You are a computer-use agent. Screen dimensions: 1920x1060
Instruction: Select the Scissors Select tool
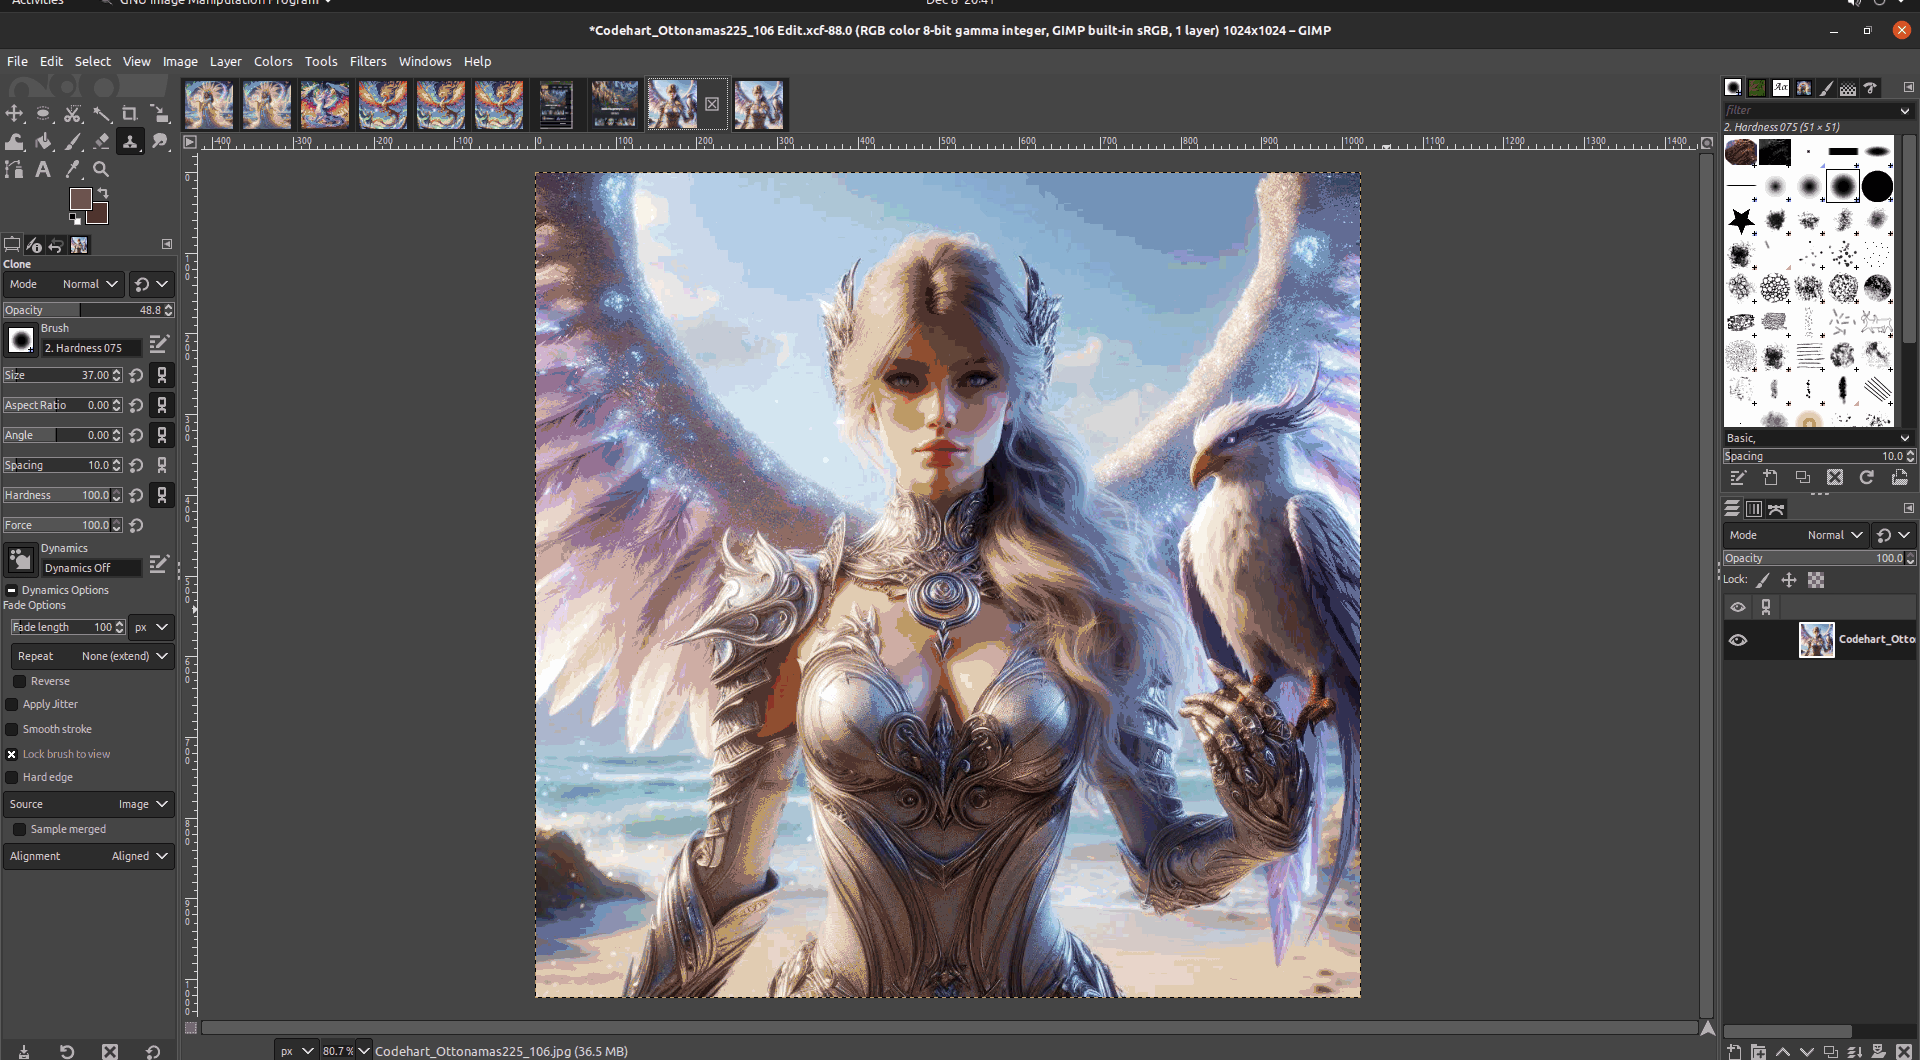coord(72,114)
